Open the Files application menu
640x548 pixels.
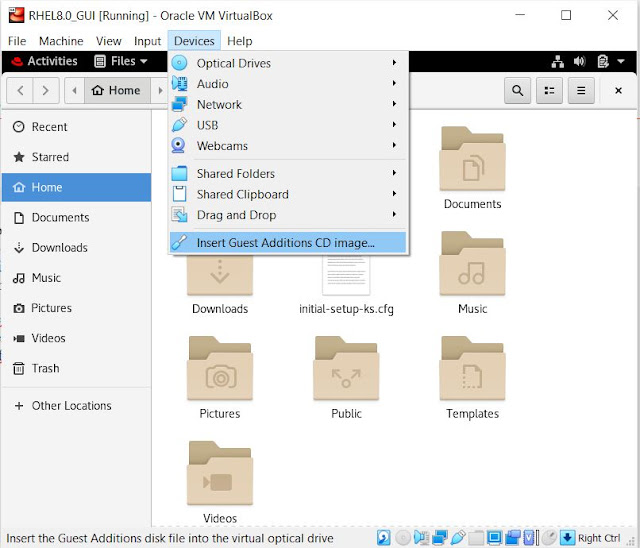click(121, 61)
